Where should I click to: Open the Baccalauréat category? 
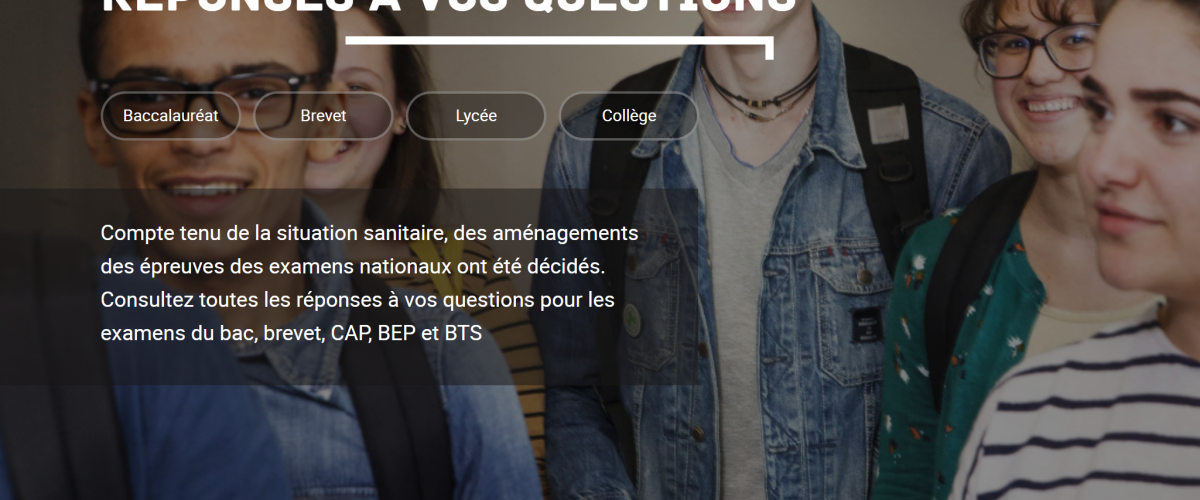(x=170, y=116)
